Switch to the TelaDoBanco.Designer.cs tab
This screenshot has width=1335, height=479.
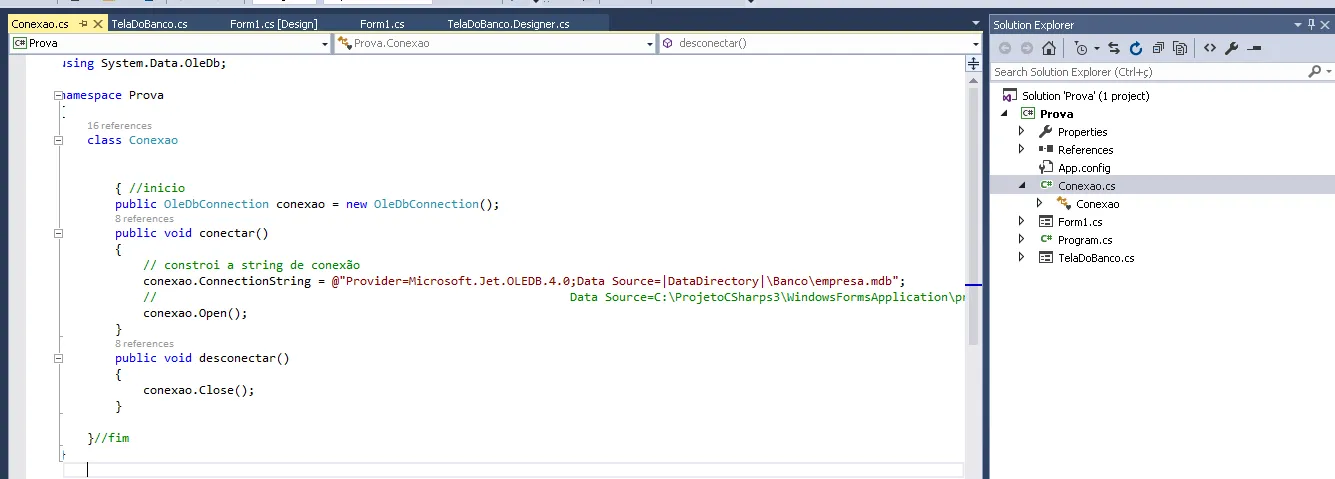click(508, 23)
